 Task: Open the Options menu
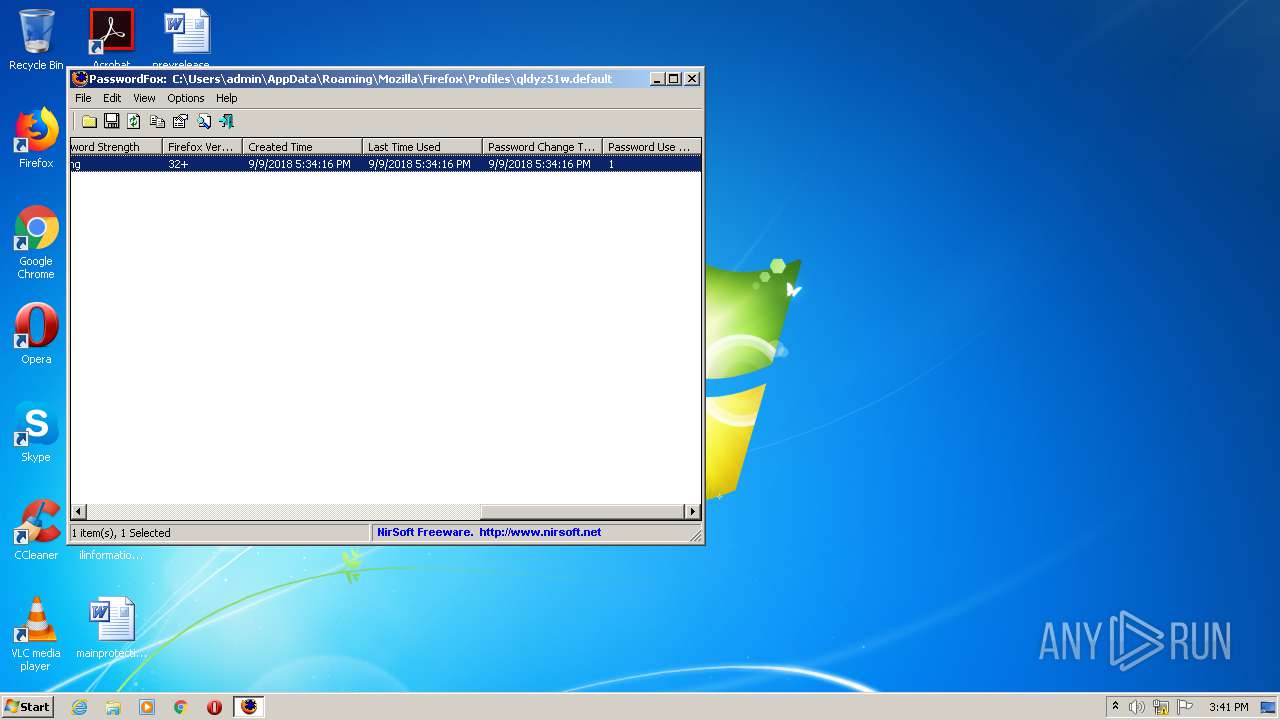point(186,98)
